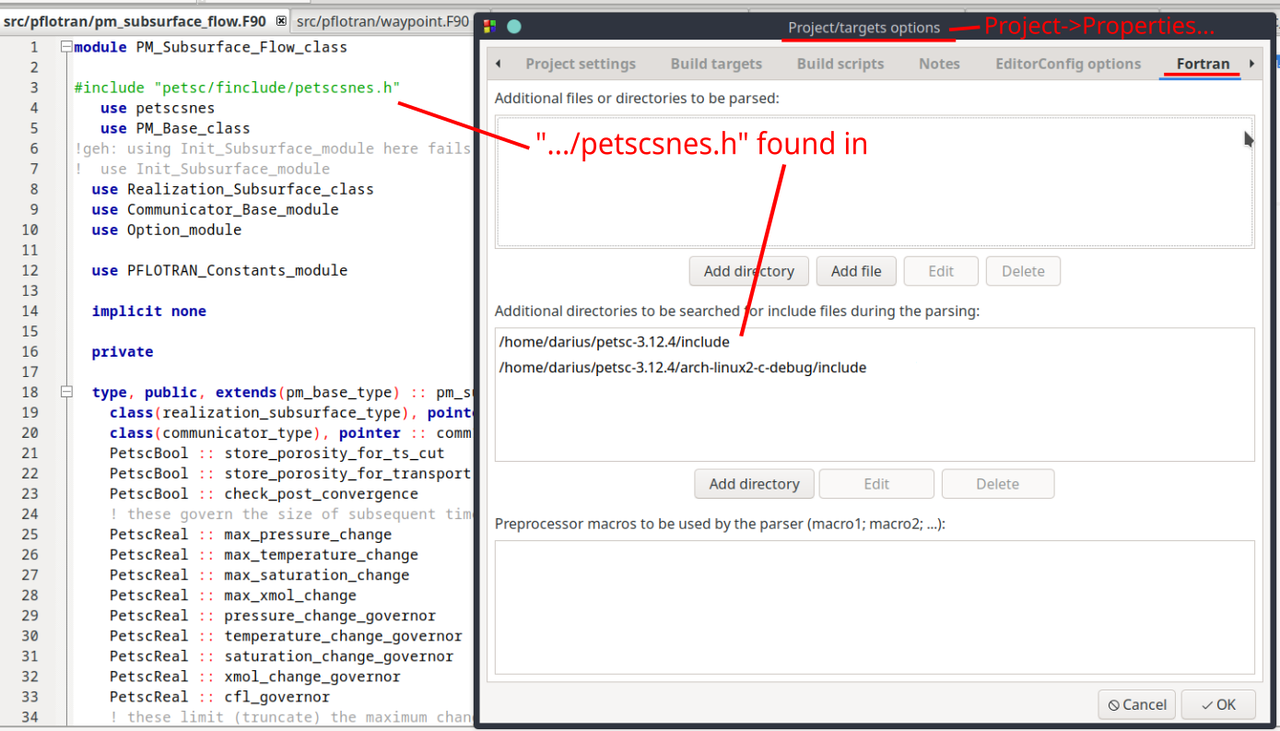
Task: Click 'PetscReal :: cfl_governor' line
Action: (220, 696)
